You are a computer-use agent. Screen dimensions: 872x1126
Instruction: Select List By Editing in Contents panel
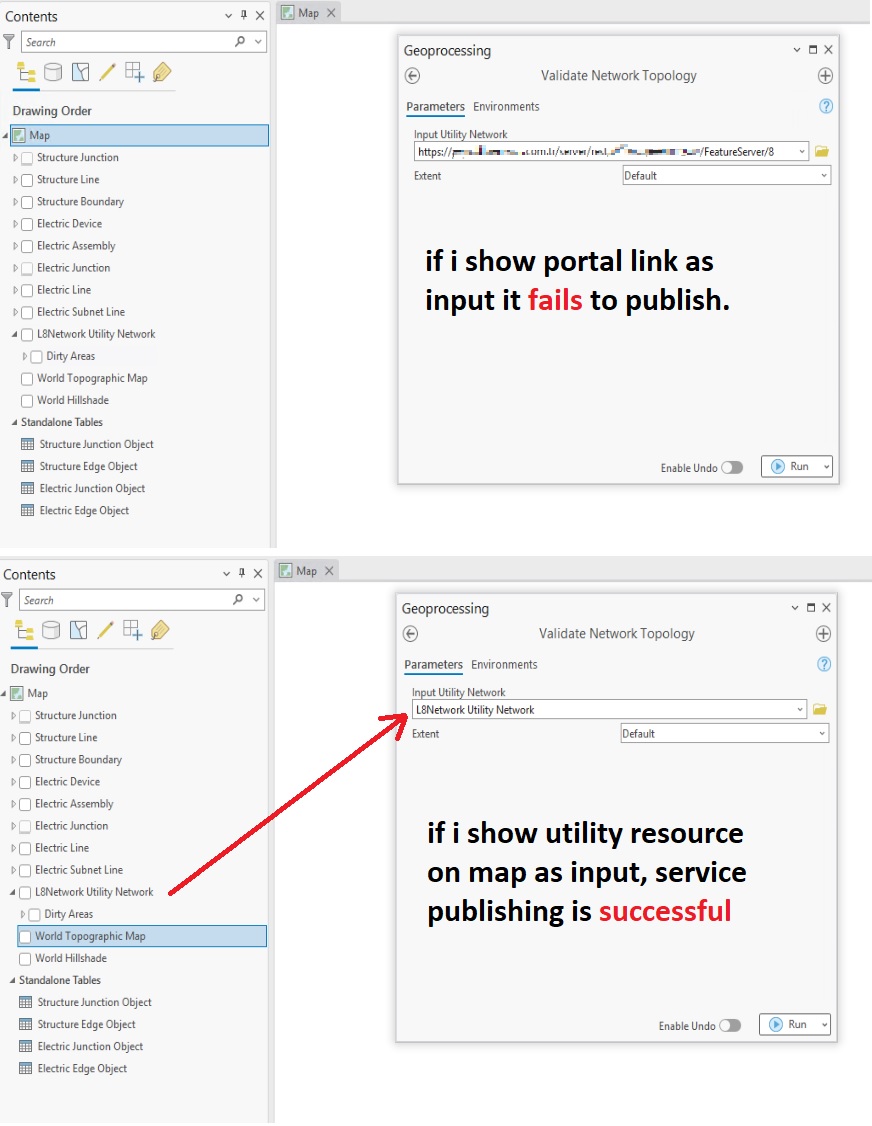coord(106,72)
